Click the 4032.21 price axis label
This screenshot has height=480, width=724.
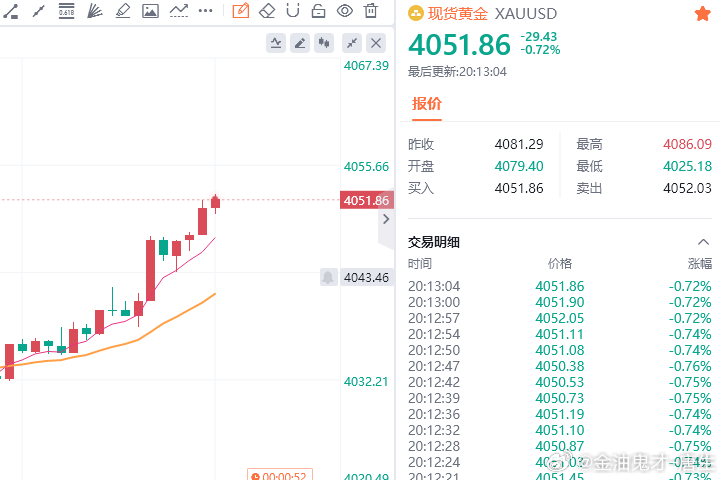point(366,382)
